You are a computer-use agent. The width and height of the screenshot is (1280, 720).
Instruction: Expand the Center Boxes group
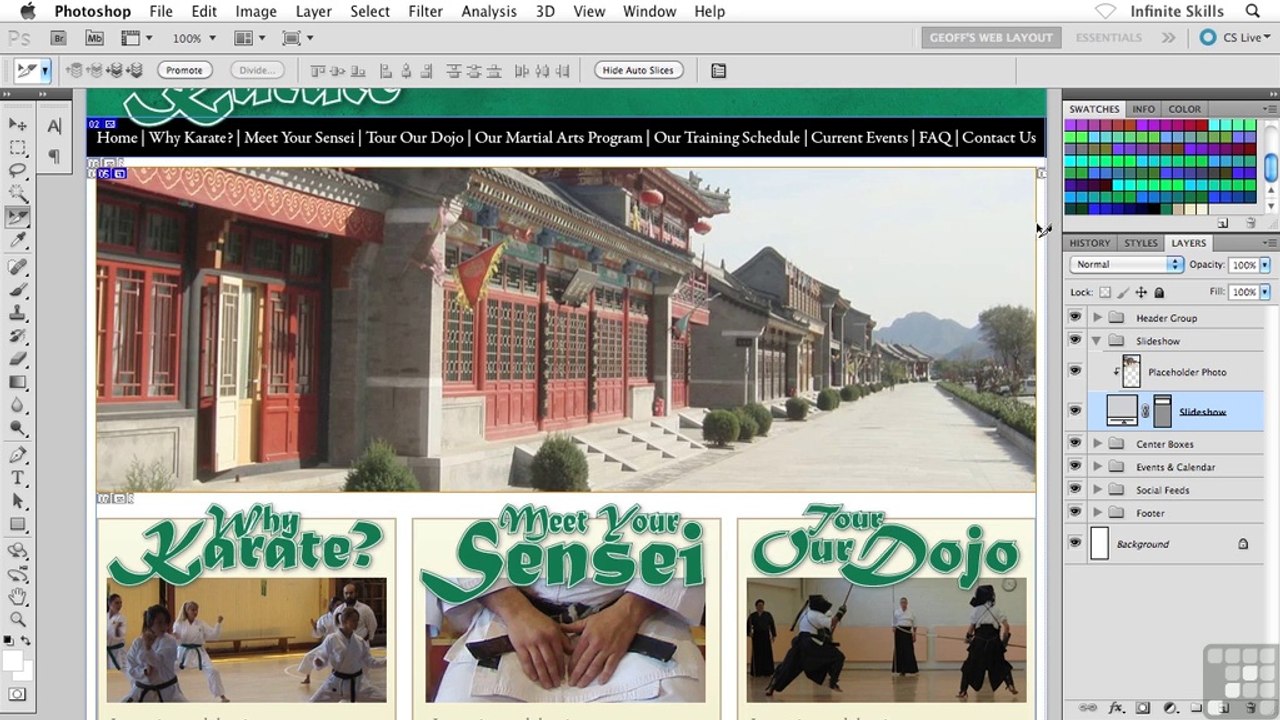point(1097,444)
